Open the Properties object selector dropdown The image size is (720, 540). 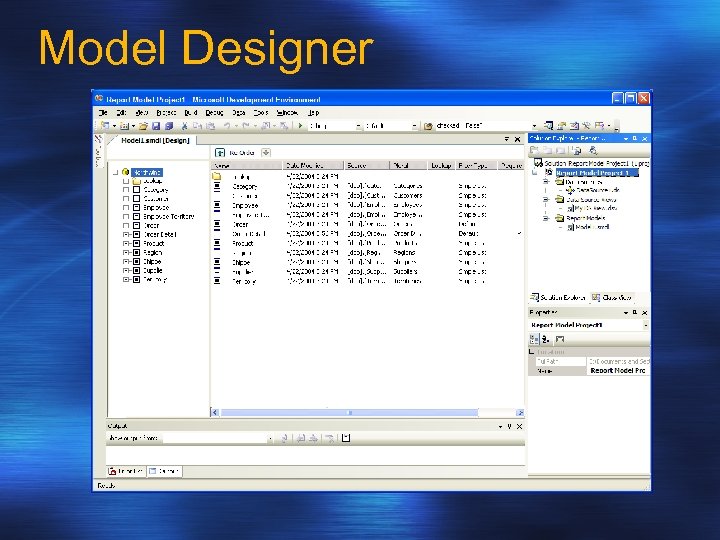coord(646,325)
